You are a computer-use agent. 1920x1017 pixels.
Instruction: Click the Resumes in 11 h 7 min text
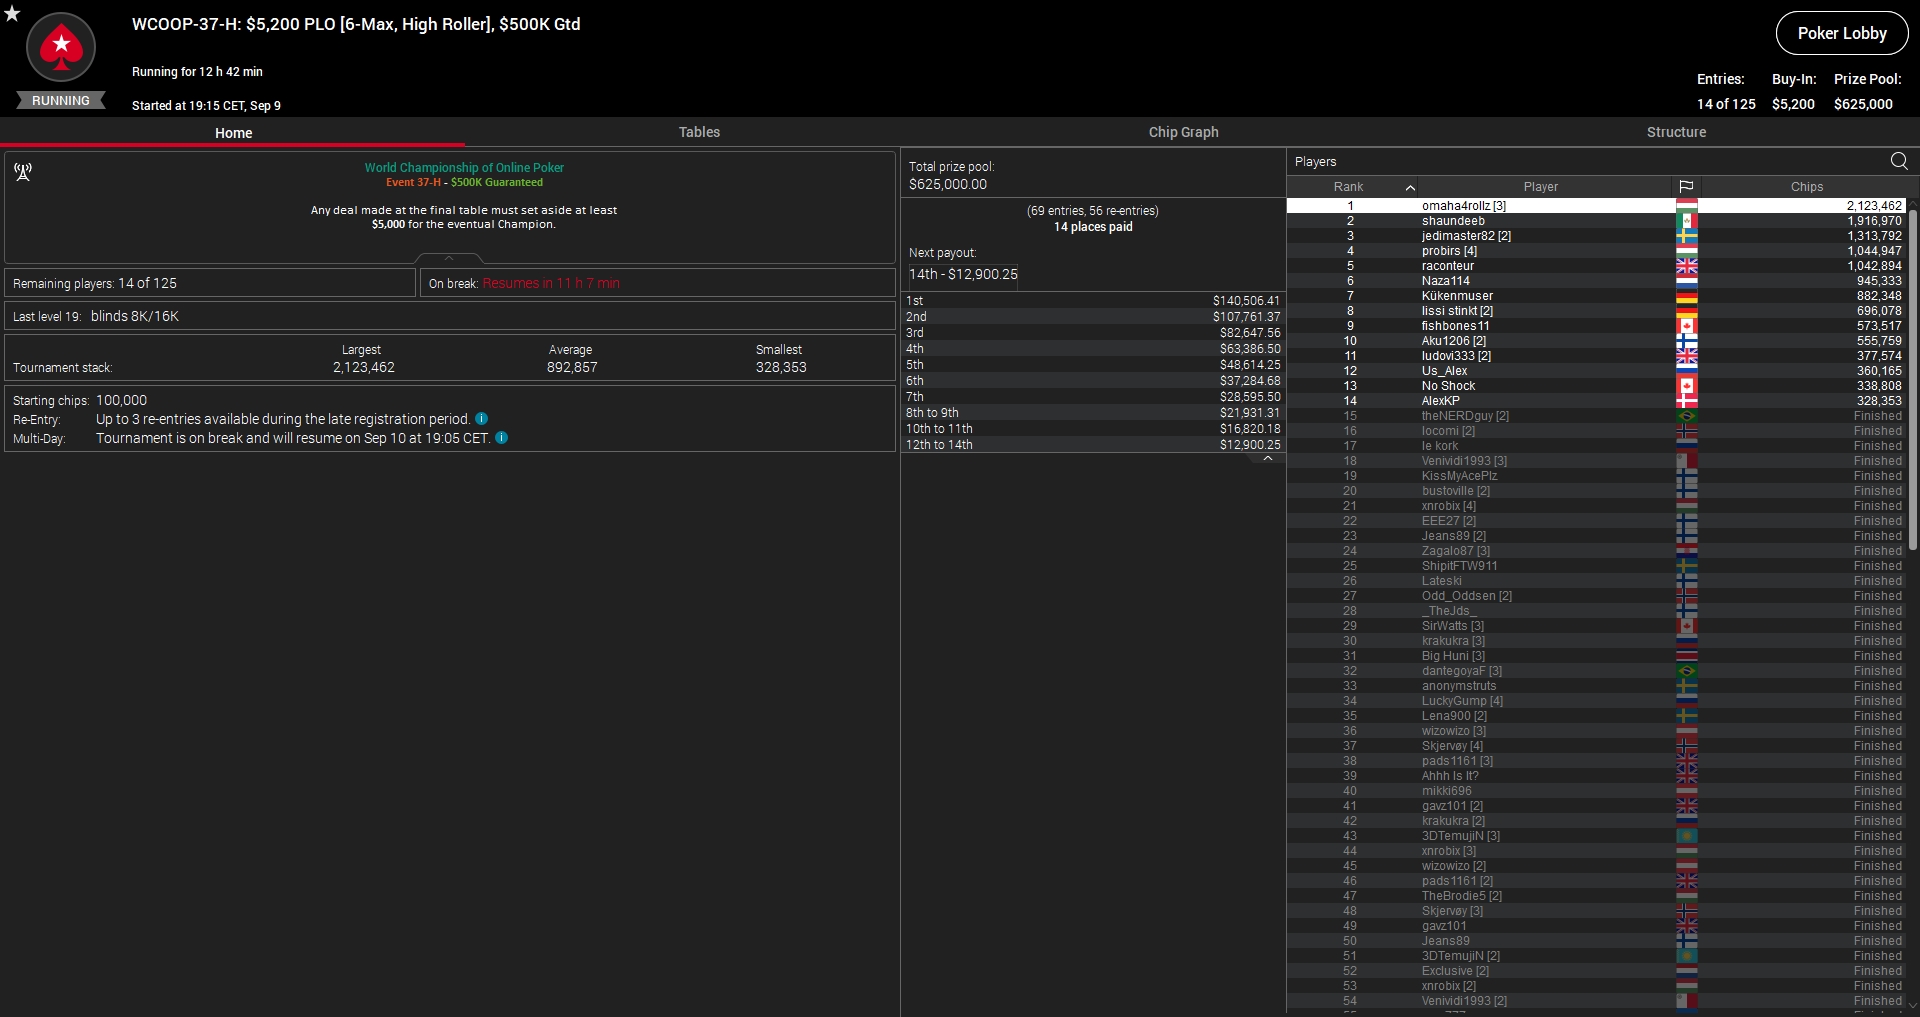(551, 284)
